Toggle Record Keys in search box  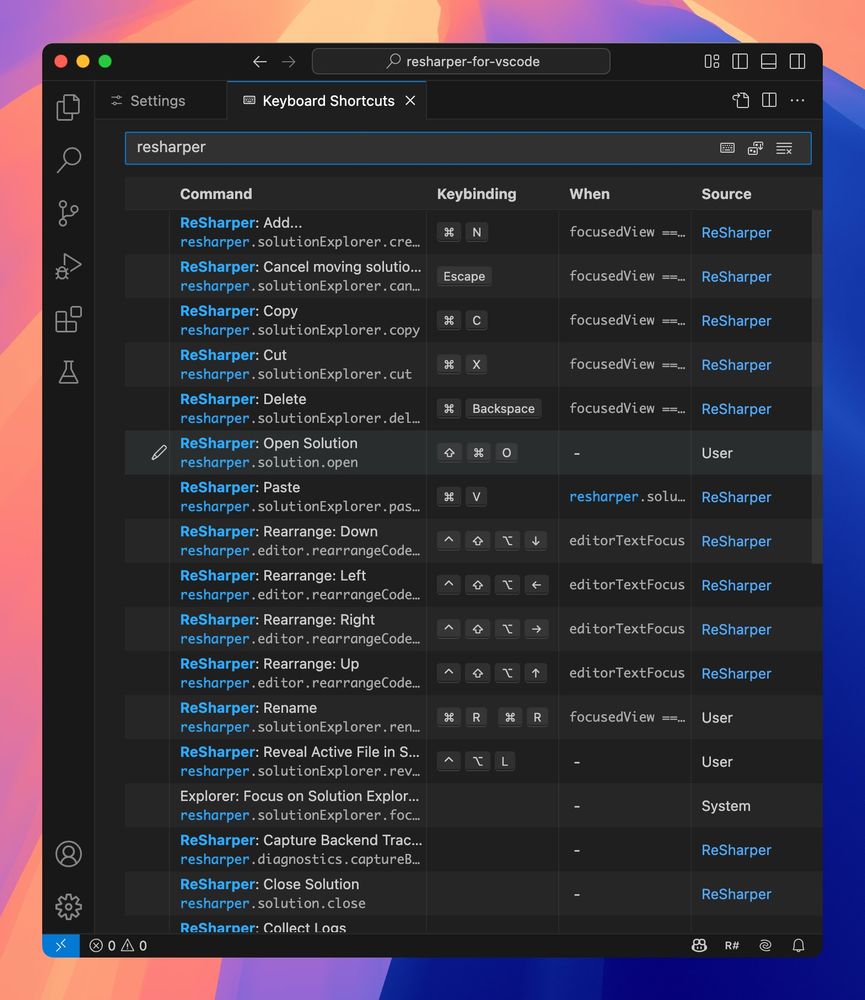[x=727, y=148]
